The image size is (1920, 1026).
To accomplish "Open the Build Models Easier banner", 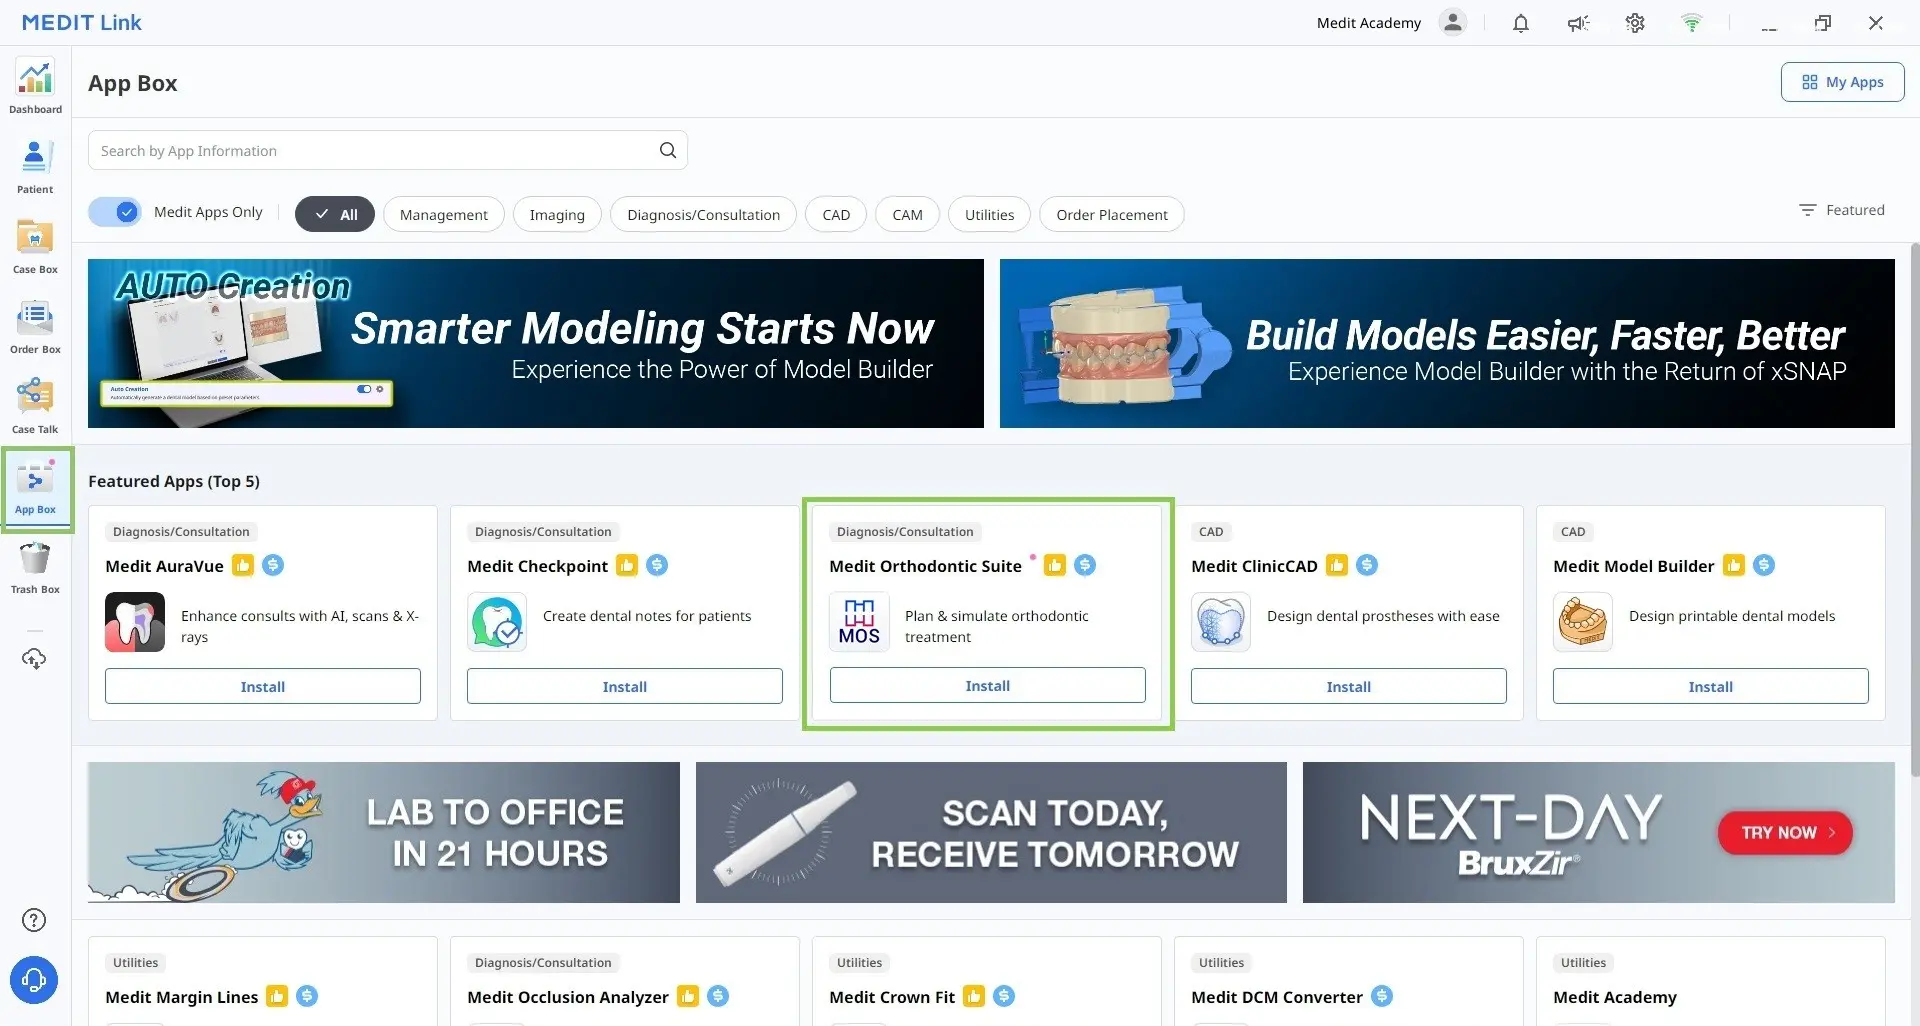I will [x=1447, y=343].
